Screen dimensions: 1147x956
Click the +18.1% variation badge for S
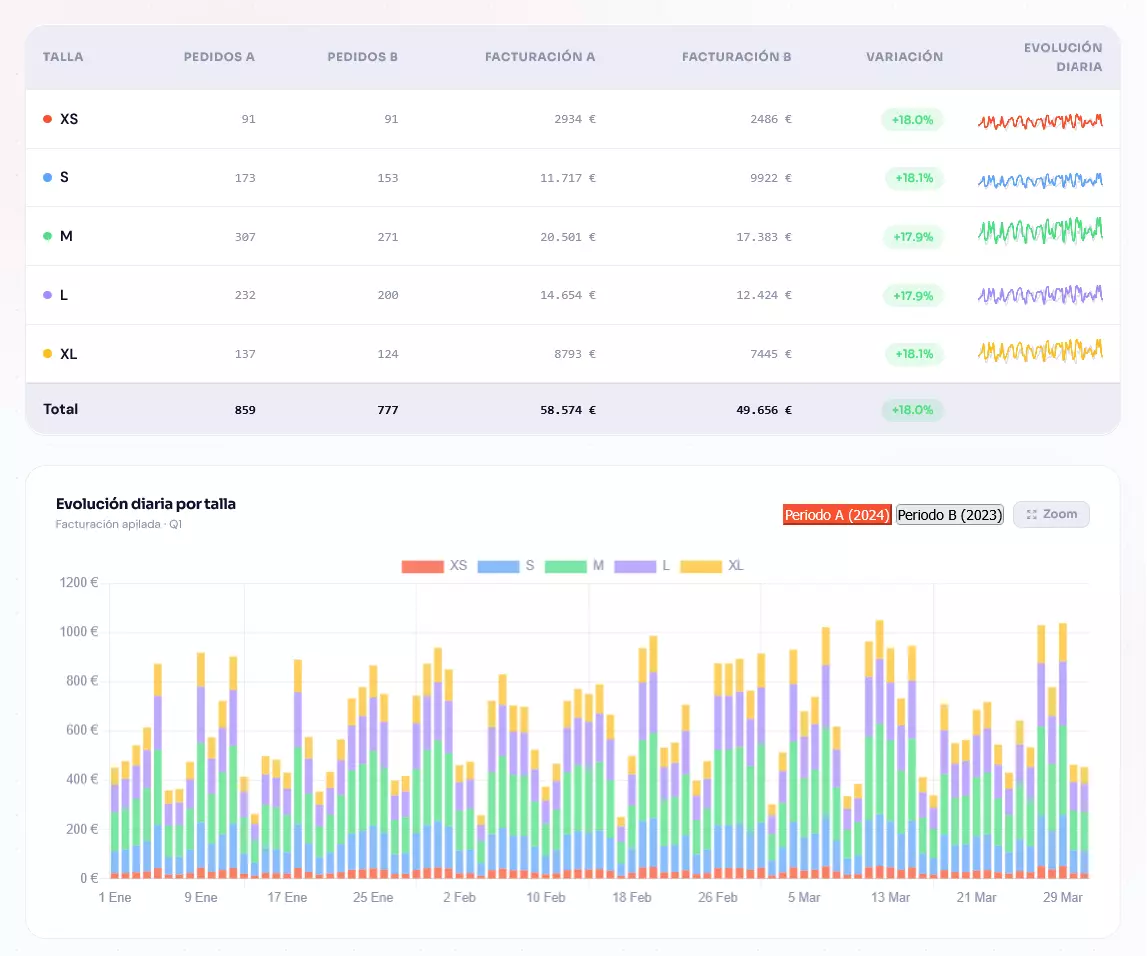[913, 178]
